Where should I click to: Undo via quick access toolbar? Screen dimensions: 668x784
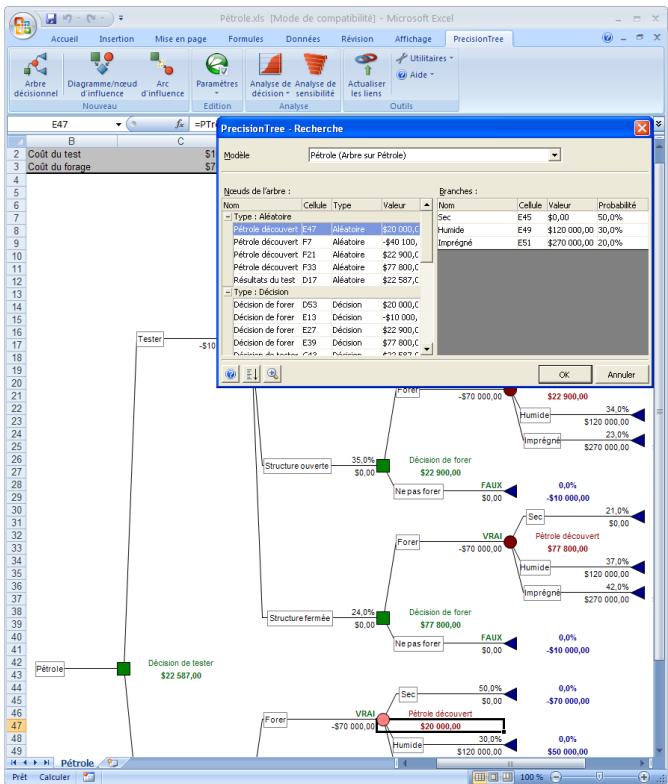point(68,18)
